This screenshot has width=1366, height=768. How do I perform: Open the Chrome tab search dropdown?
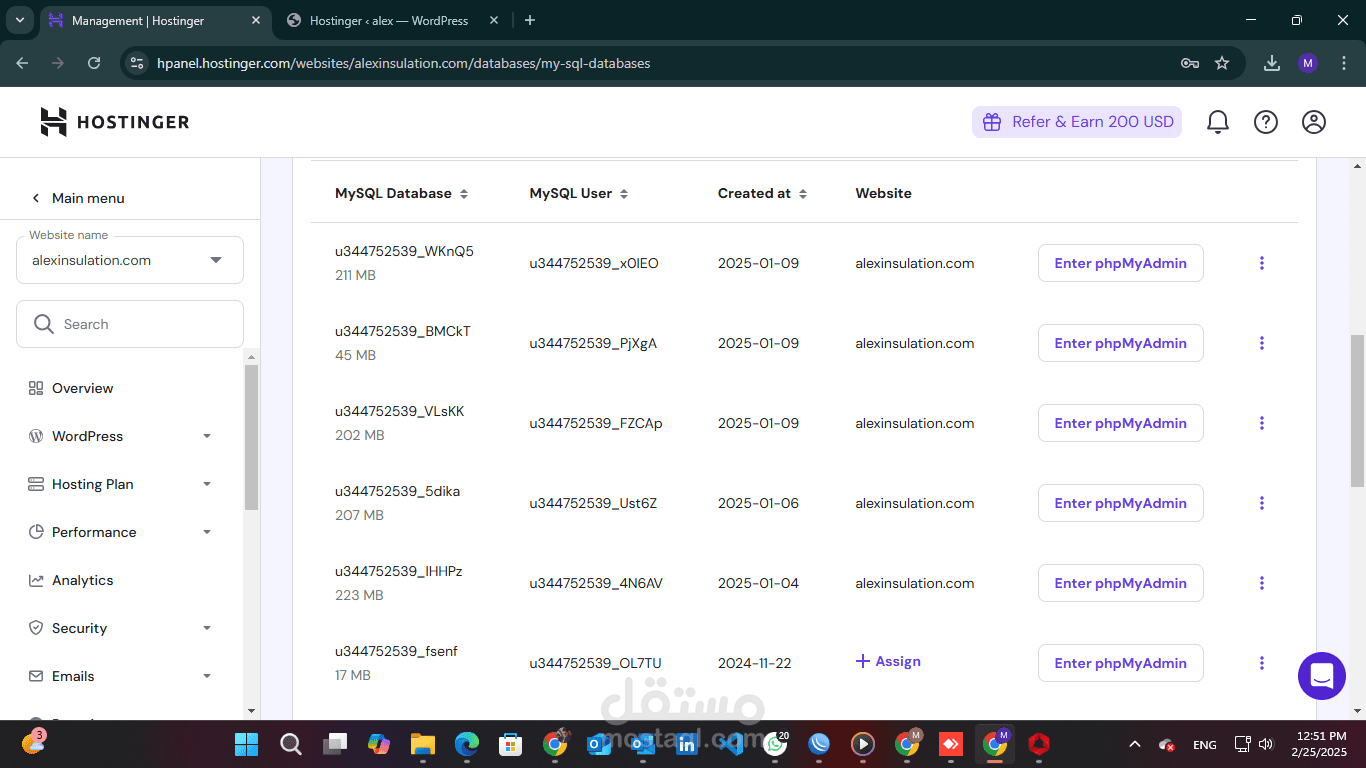pos(20,20)
